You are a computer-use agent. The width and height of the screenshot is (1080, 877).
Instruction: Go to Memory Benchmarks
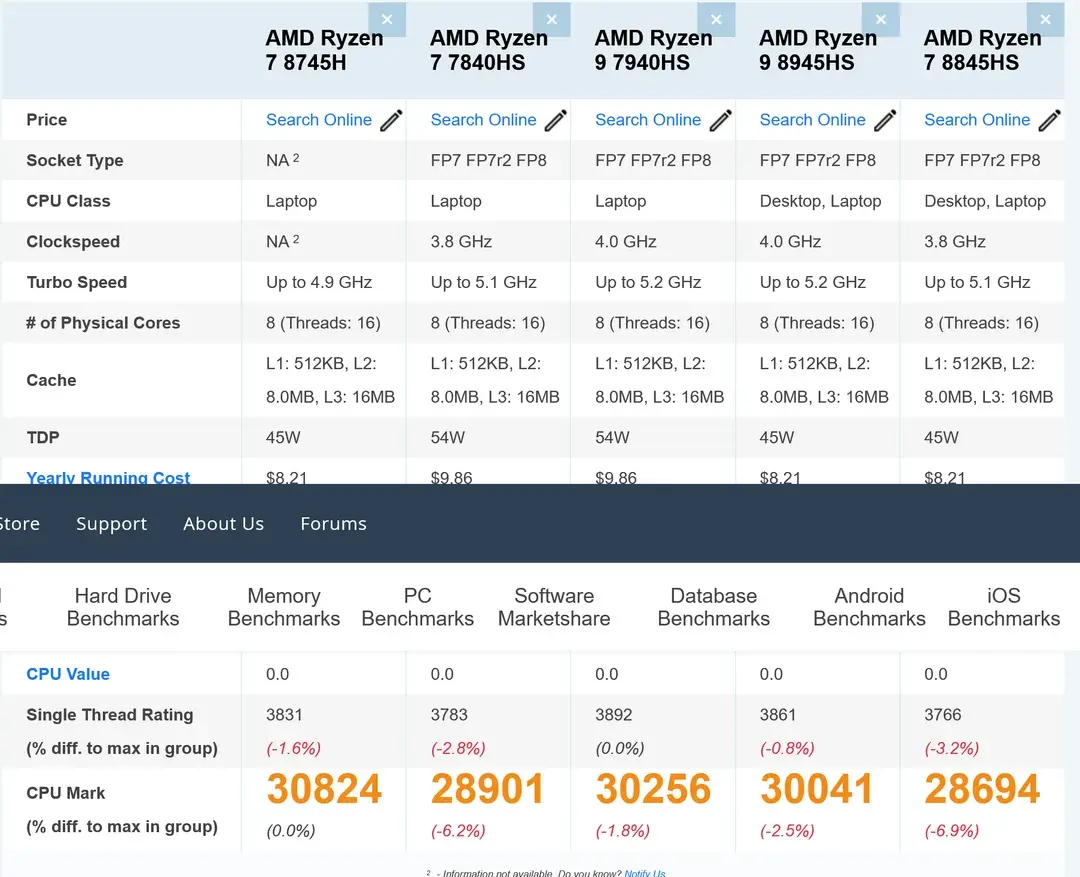(284, 607)
